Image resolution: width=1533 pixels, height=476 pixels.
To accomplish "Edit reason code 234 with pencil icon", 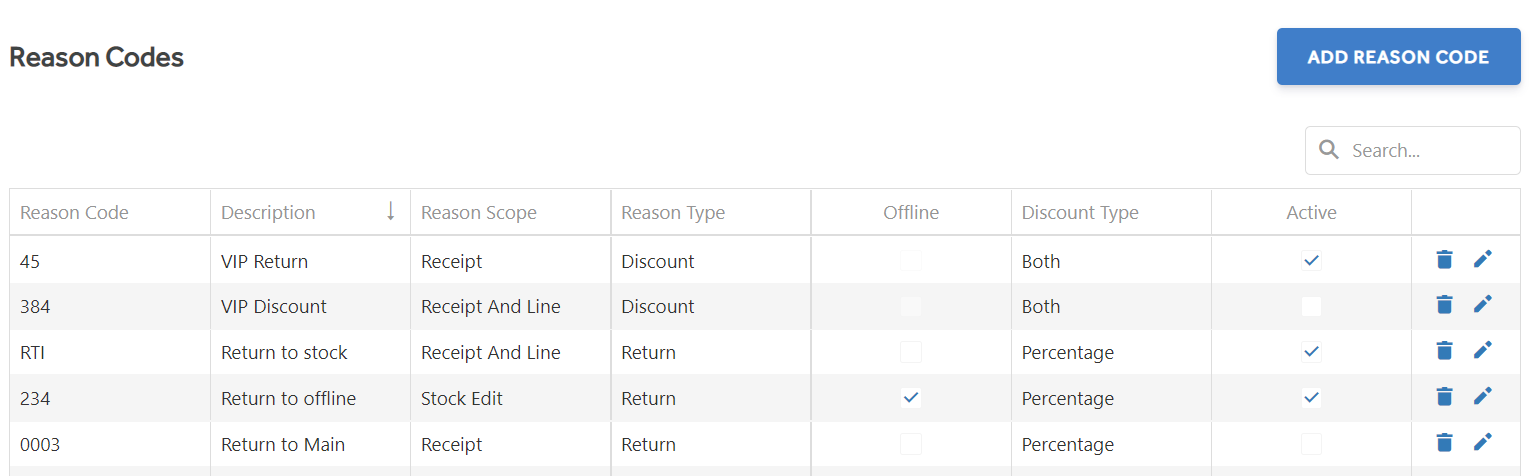I will (x=1482, y=397).
